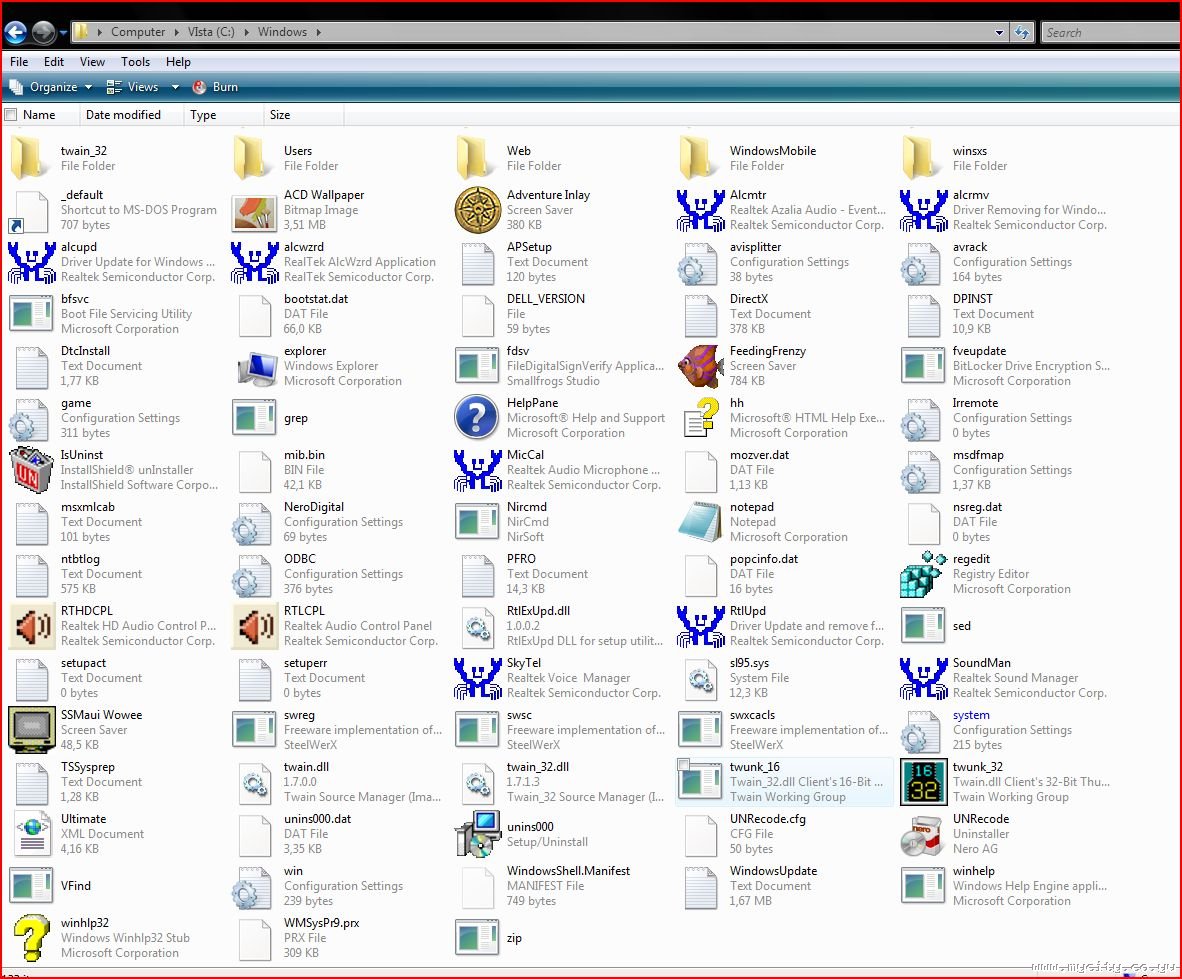The height and width of the screenshot is (979, 1182).
Task: Tick the checkbox on twunk_16 item
Action: (684, 765)
